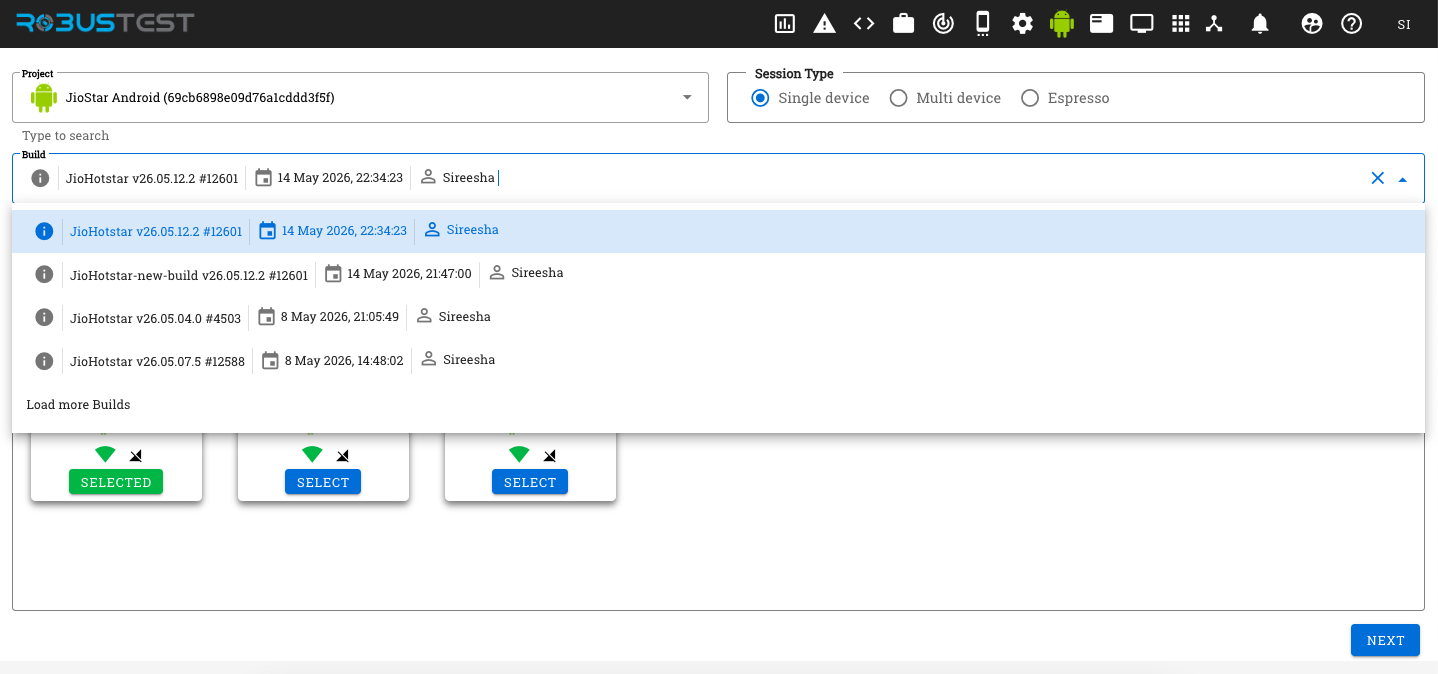This screenshot has height=674, width=1438.
Task: Open the settings gear icon
Action: tap(1022, 24)
